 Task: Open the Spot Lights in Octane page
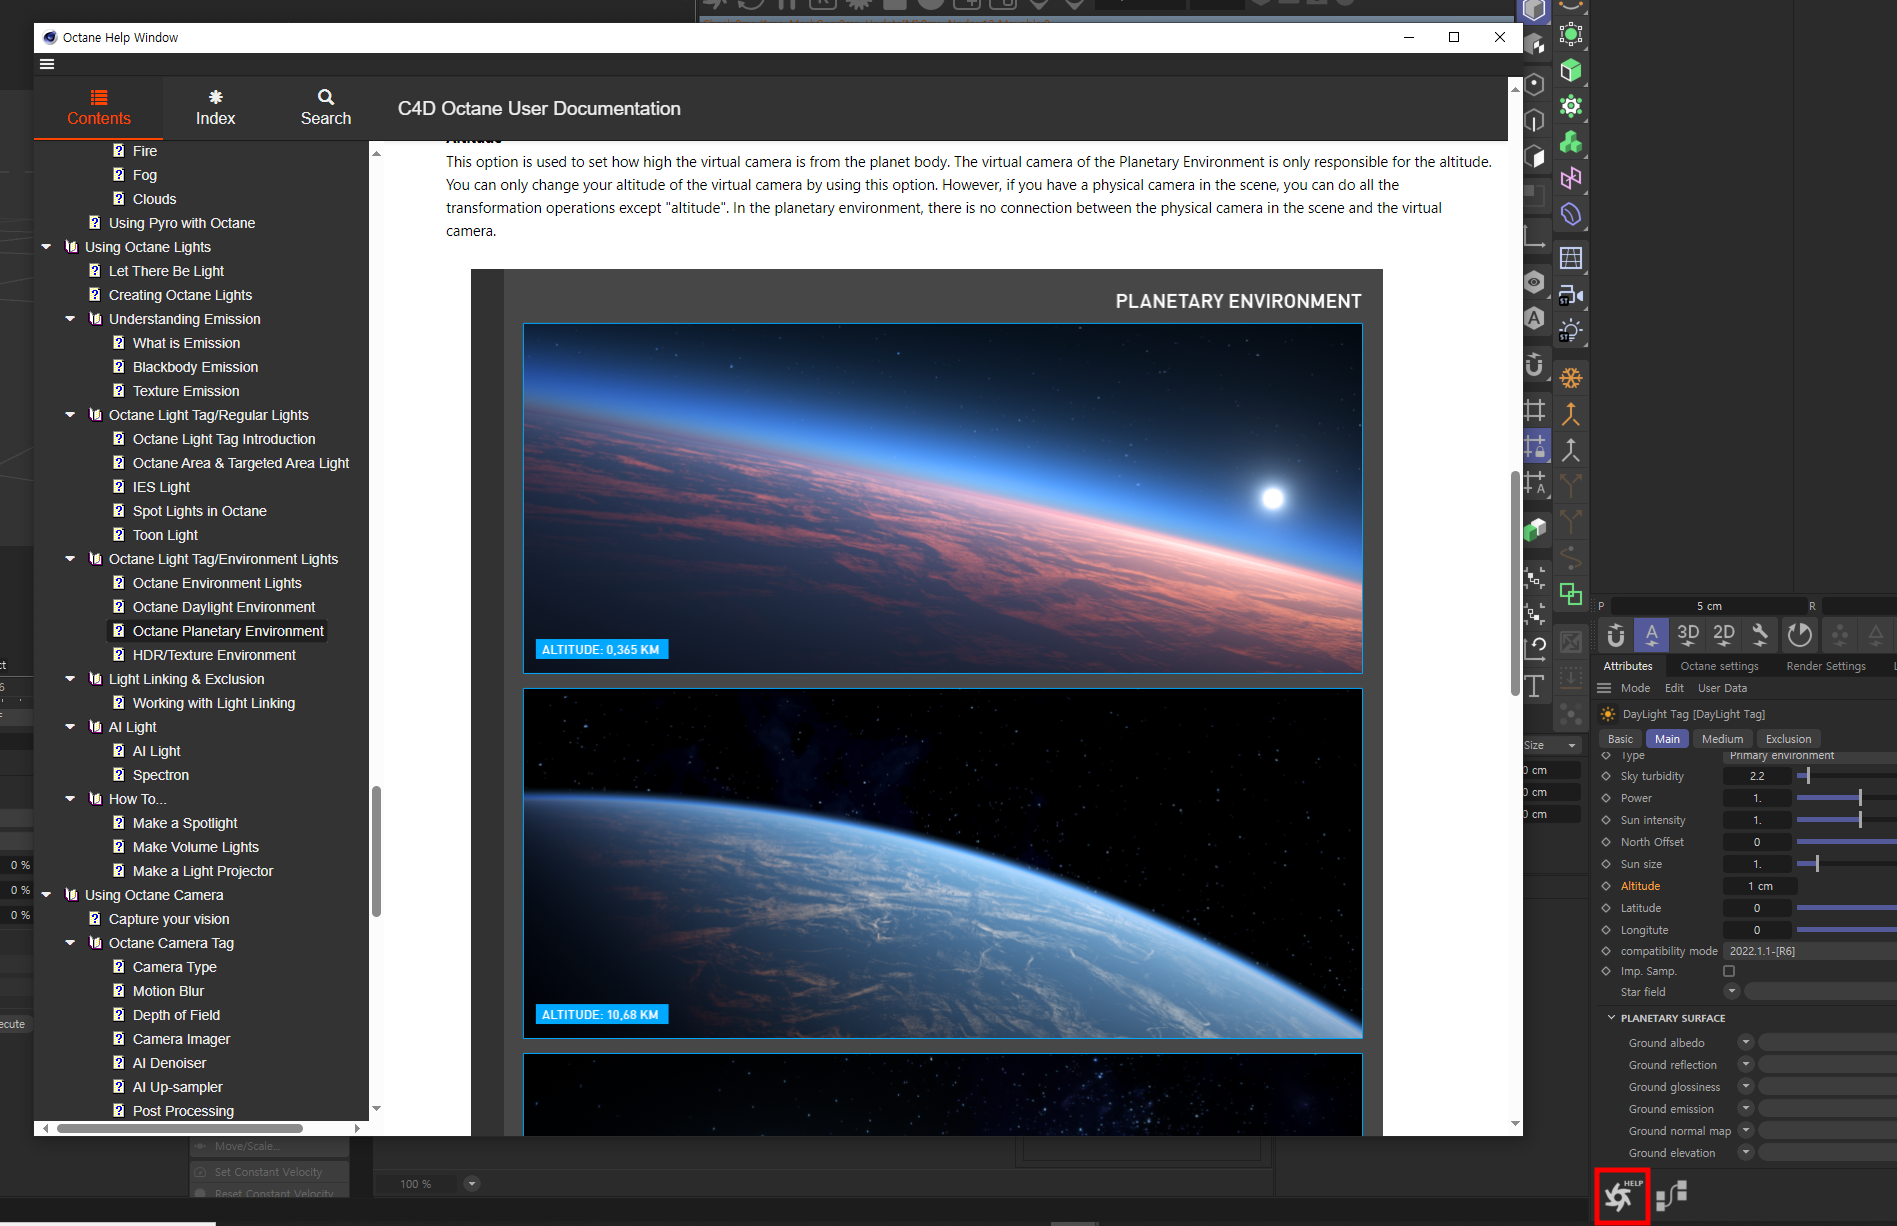pos(199,511)
